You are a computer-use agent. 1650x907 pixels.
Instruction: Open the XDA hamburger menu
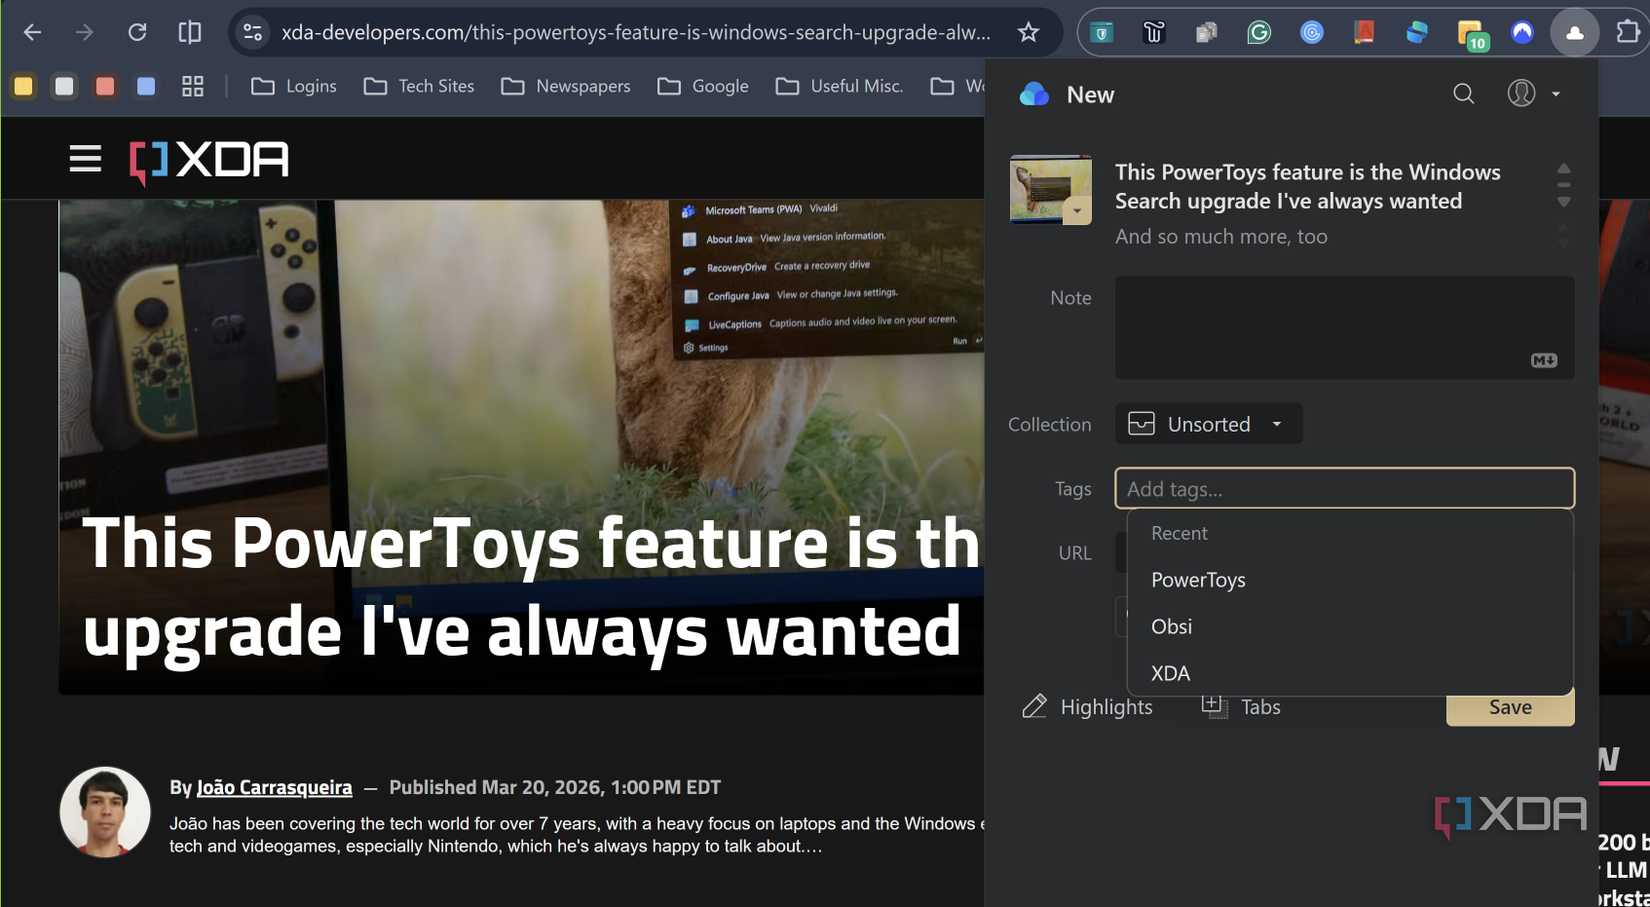[85, 158]
